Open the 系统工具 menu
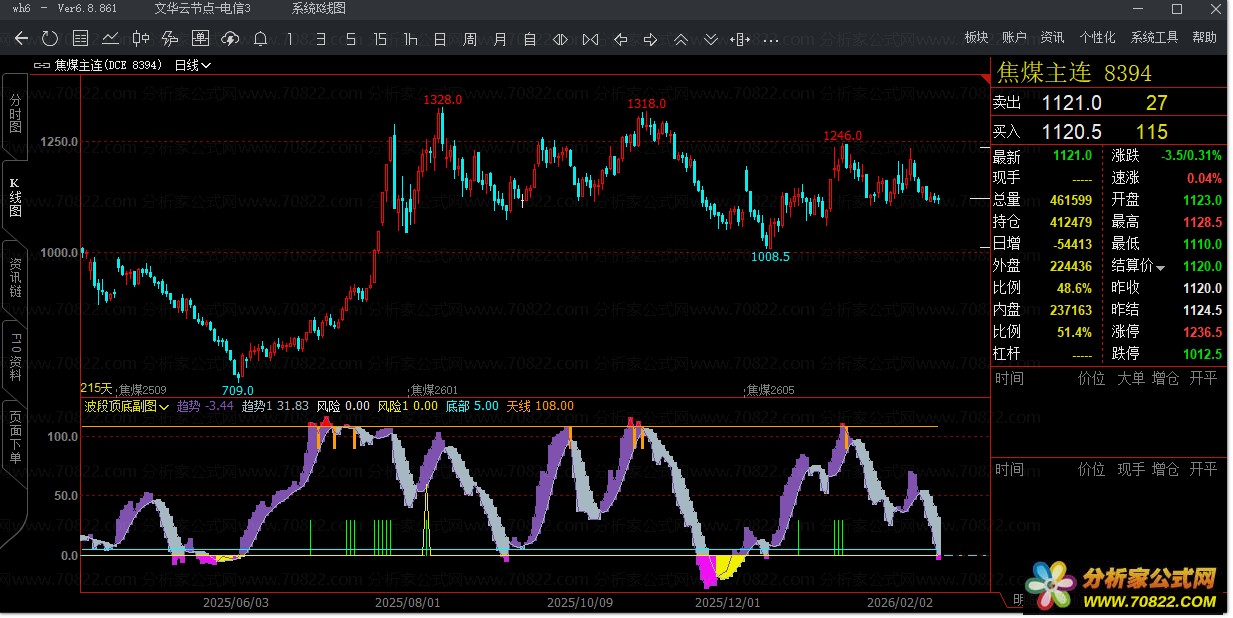This screenshot has width=1233, height=618. coord(1154,38)
